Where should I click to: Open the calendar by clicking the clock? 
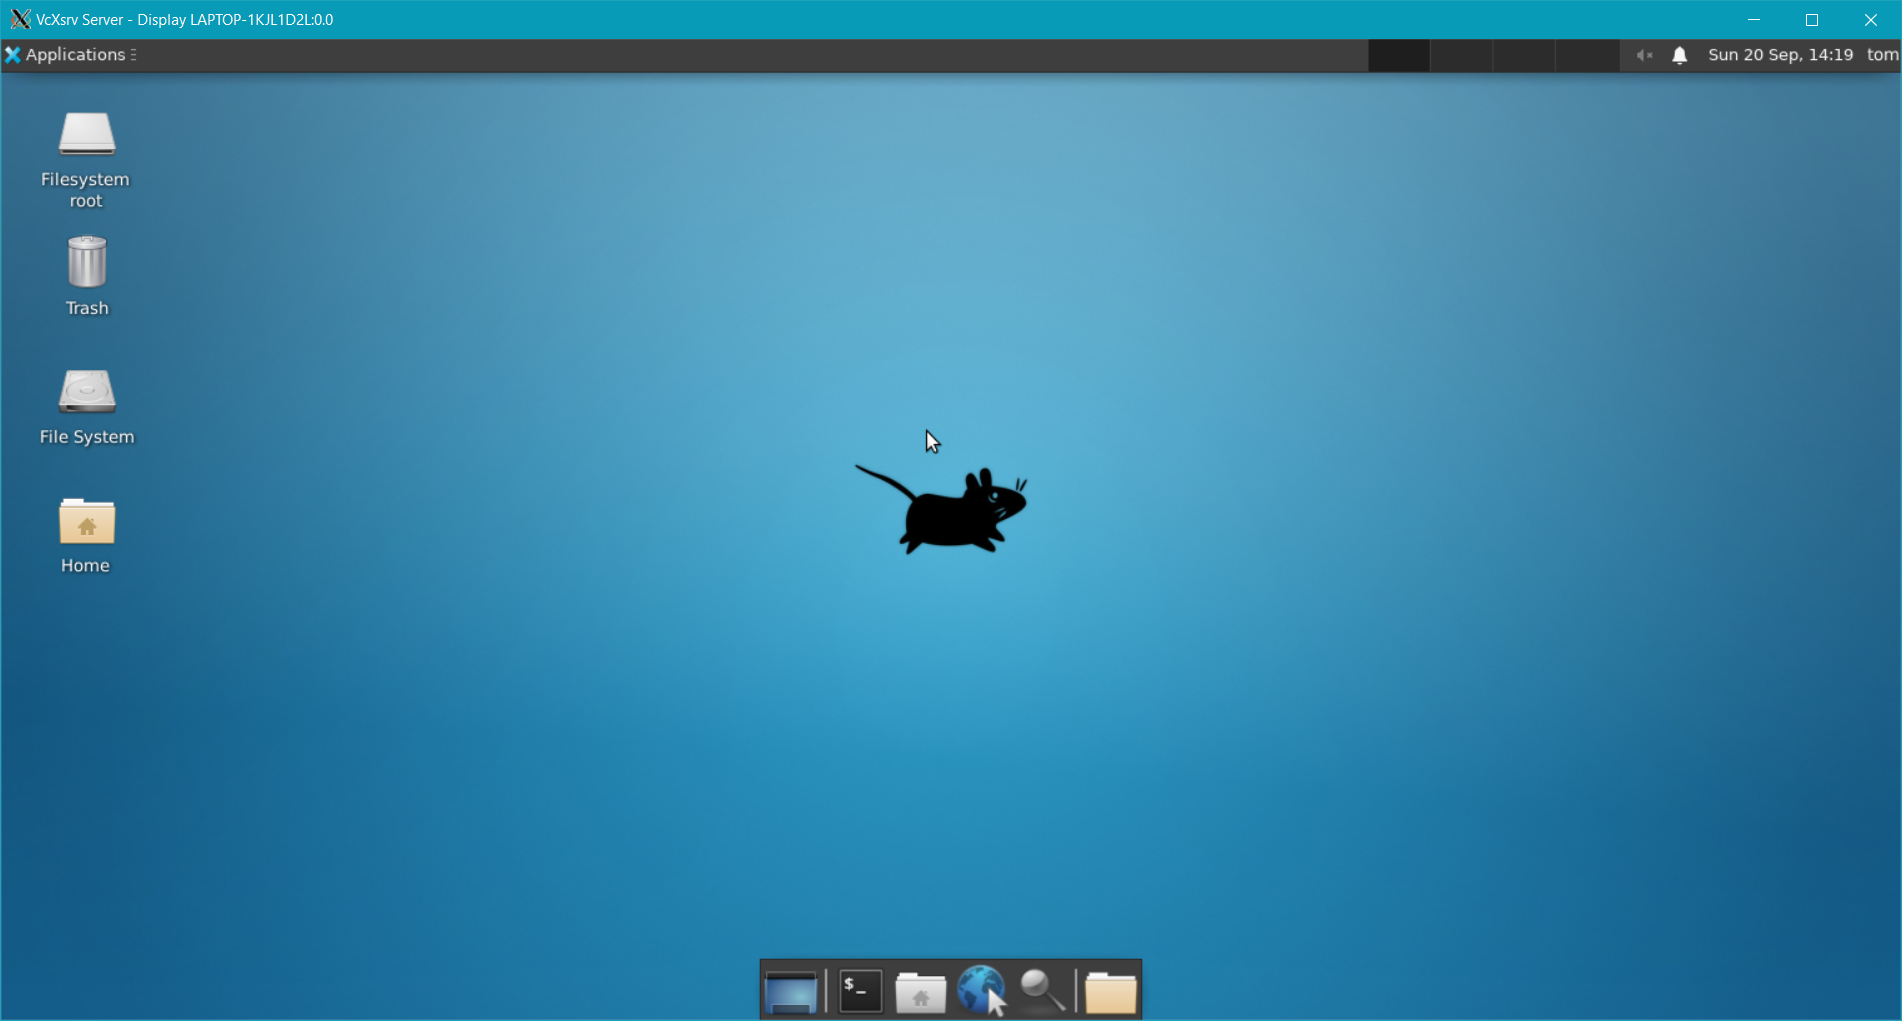1779,55
